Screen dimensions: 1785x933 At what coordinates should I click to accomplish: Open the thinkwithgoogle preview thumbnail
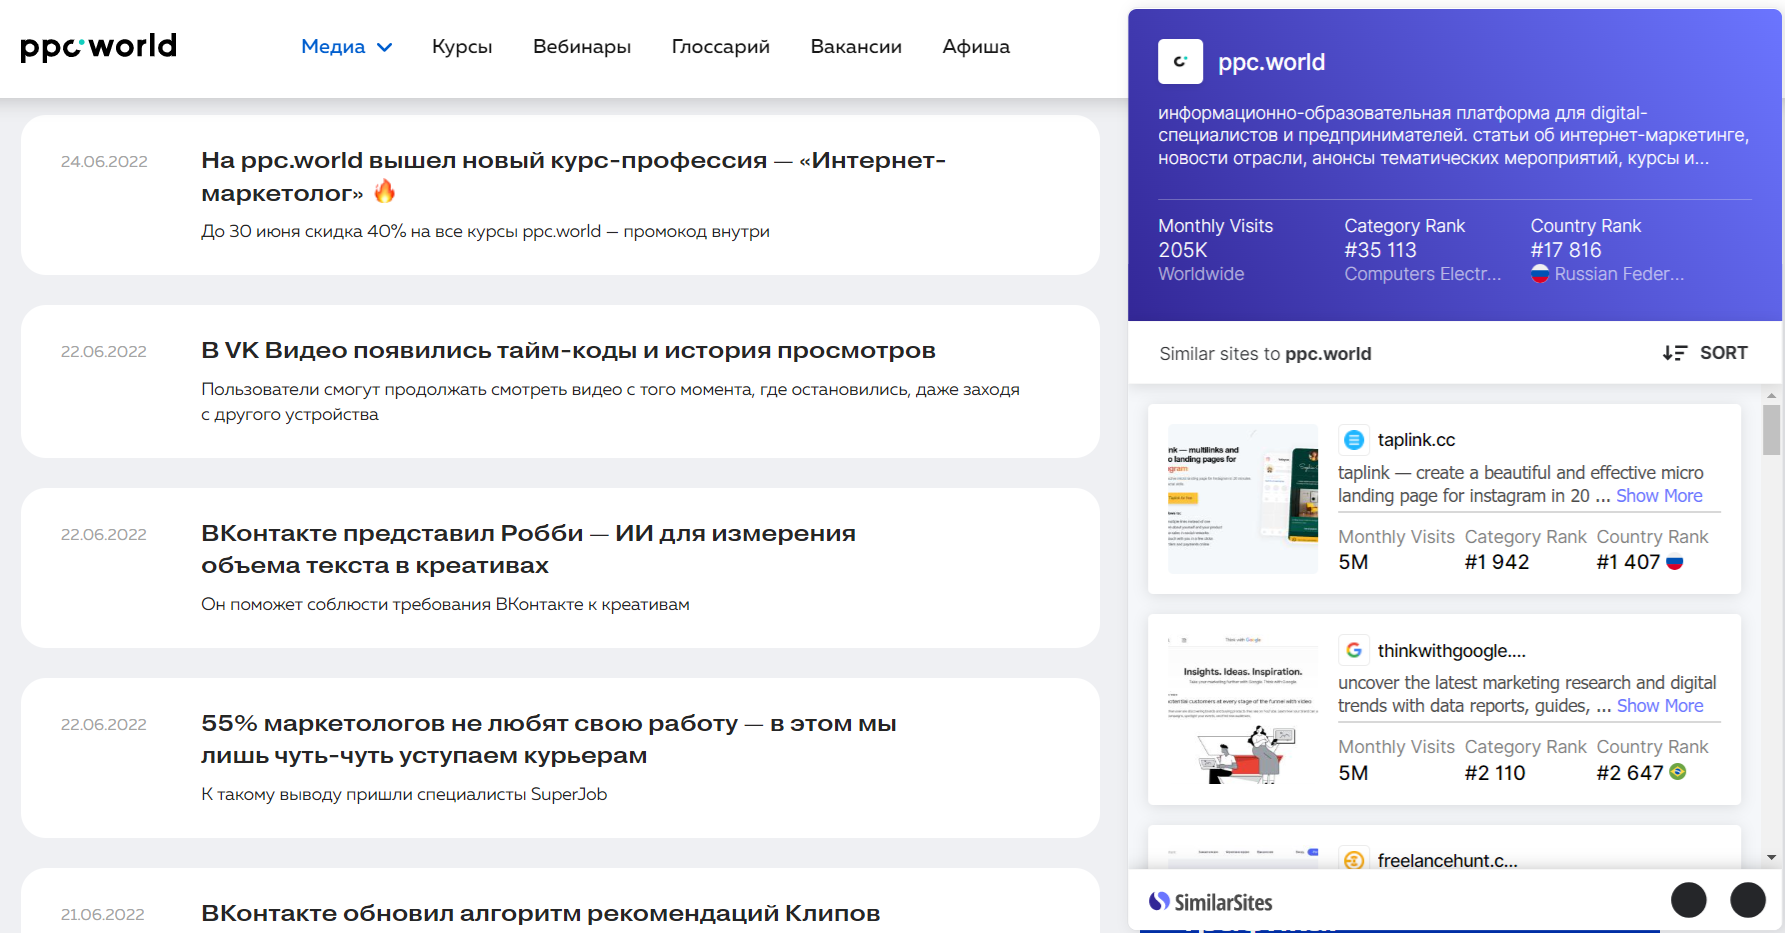click(1242, 709)
